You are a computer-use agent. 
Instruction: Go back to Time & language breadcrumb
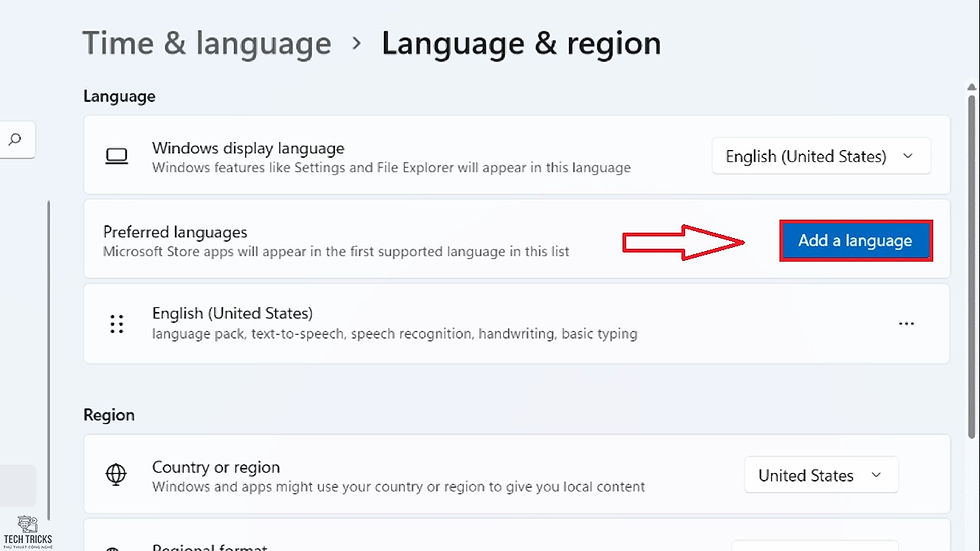tap(207, 44)
